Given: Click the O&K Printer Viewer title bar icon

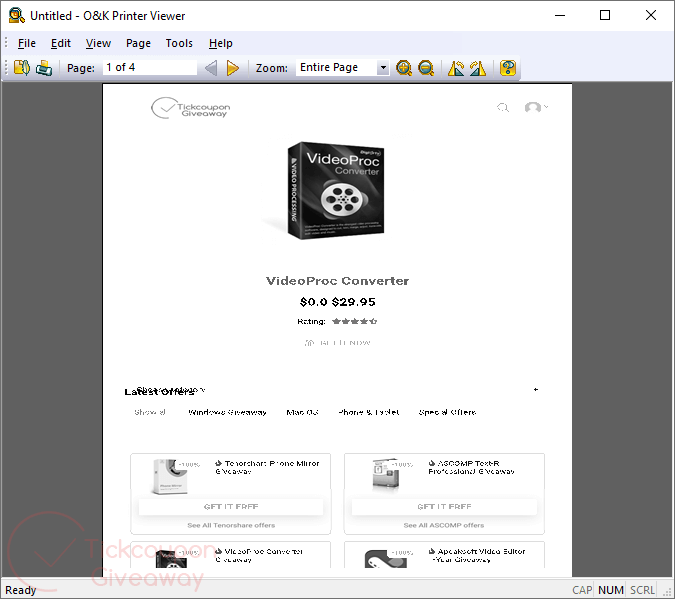Looking at the screenshot, I should point(16,16).
